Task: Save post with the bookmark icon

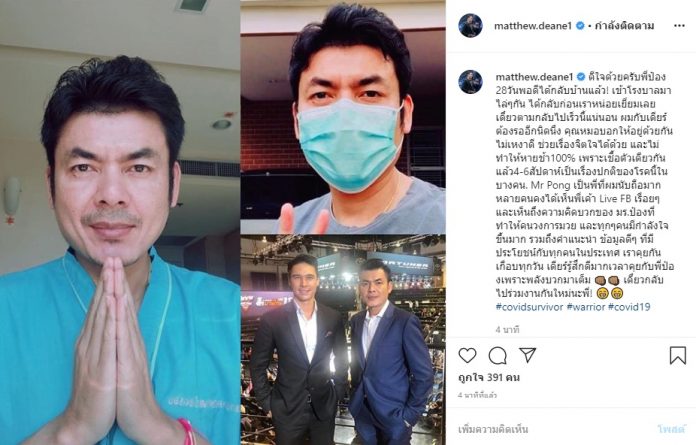Action: click(677, 355)
